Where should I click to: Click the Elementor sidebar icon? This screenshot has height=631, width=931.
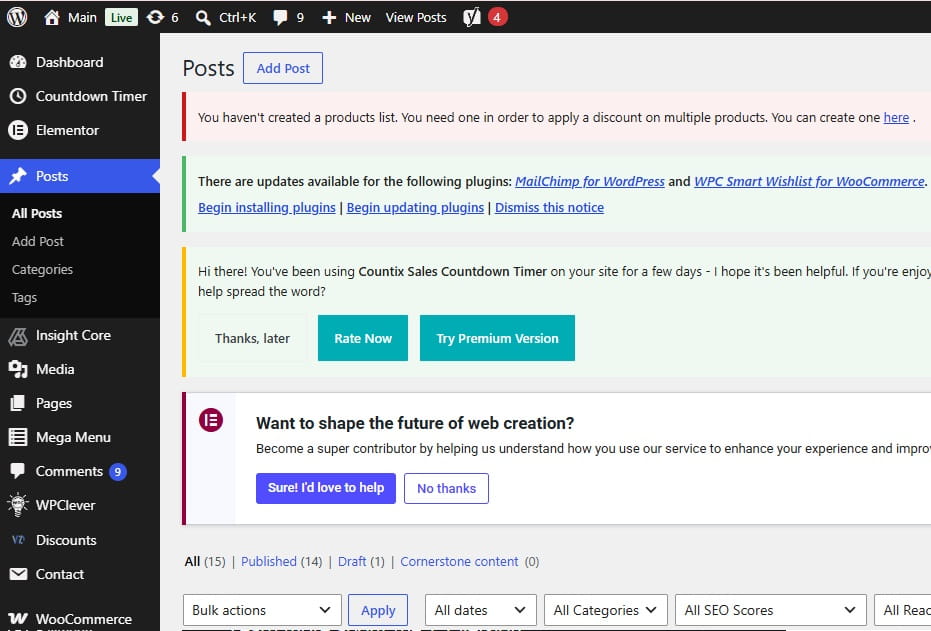click(18, 130)
